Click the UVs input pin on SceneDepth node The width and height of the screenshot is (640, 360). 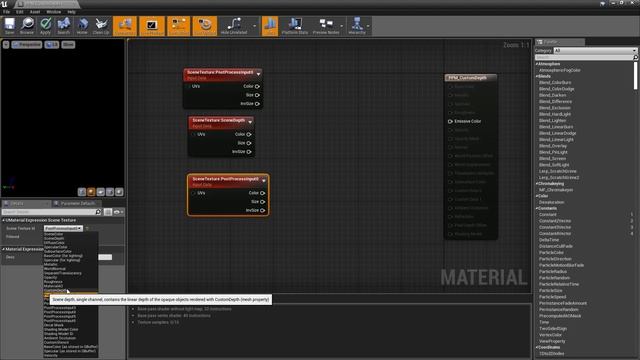[194, 134]
